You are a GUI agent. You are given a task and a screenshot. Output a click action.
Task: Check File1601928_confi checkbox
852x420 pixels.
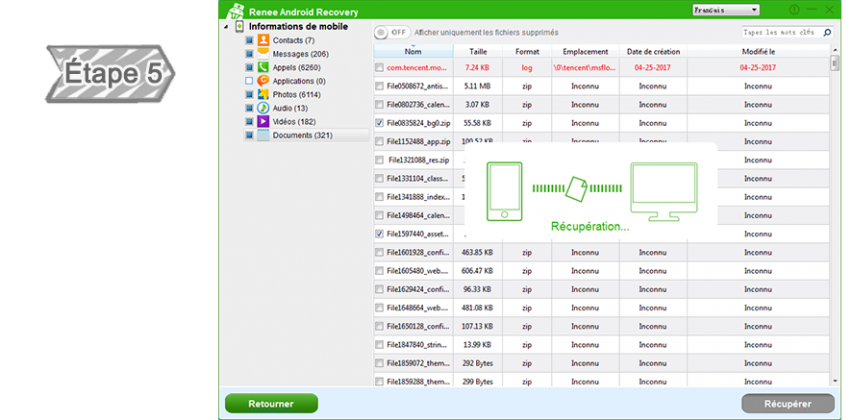tap(379, 253)
